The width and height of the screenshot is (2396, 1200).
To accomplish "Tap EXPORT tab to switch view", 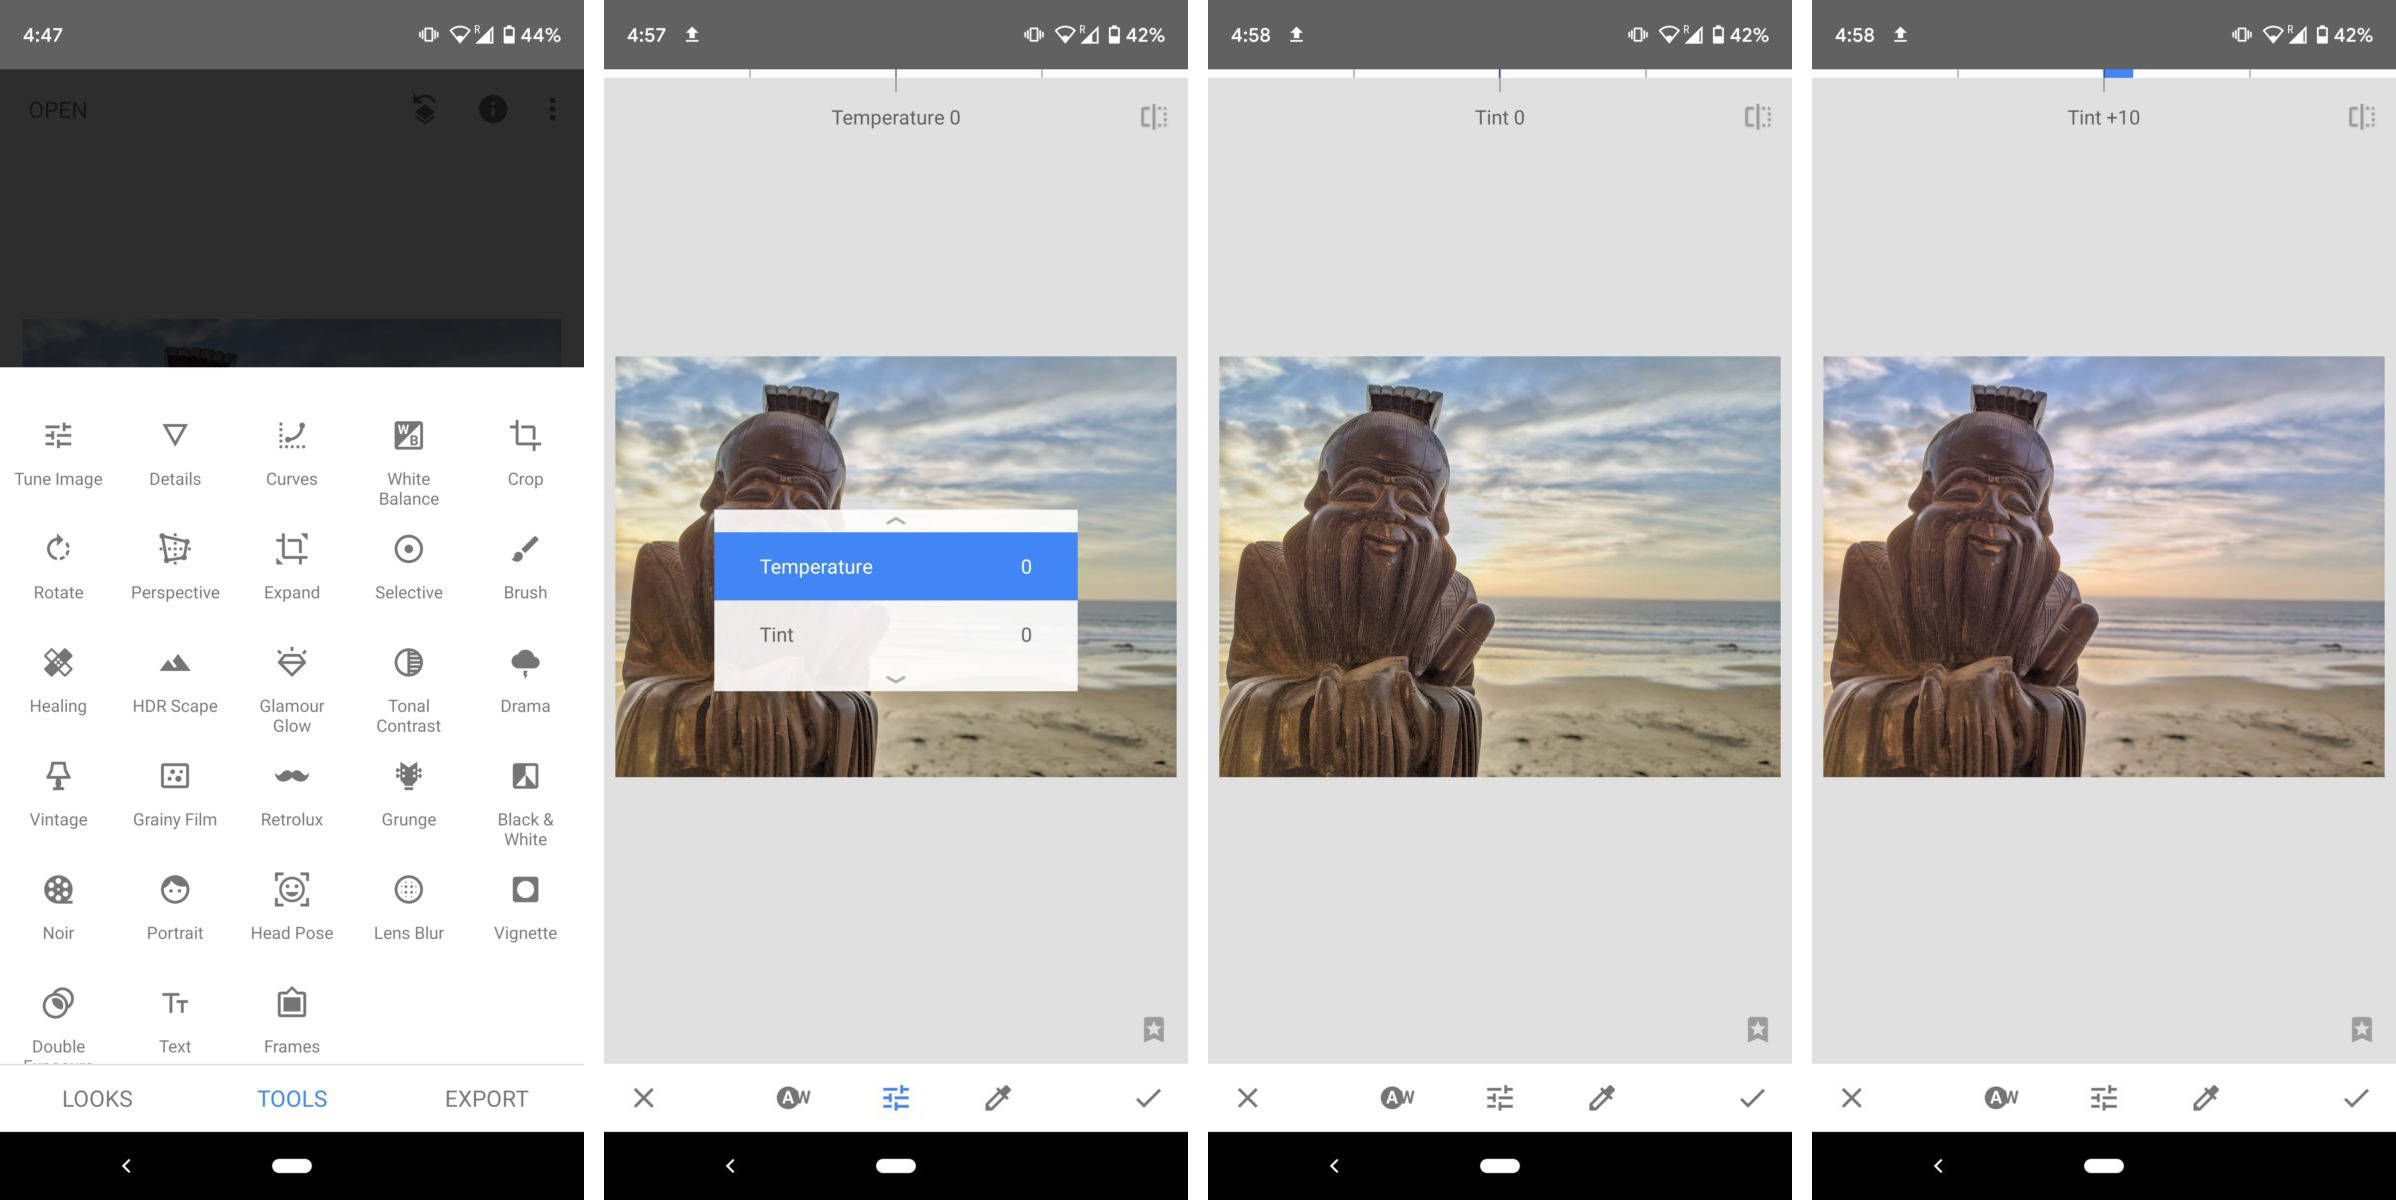I will 485,1097.
